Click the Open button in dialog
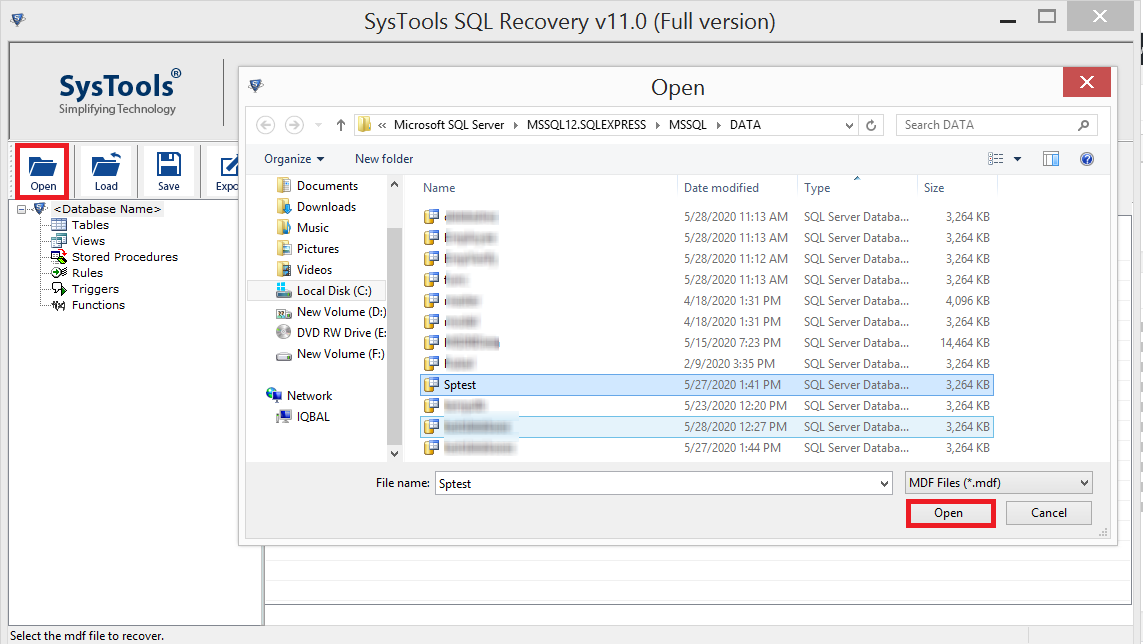This screenshot has height=644, width=1143. tap(949, 513)
